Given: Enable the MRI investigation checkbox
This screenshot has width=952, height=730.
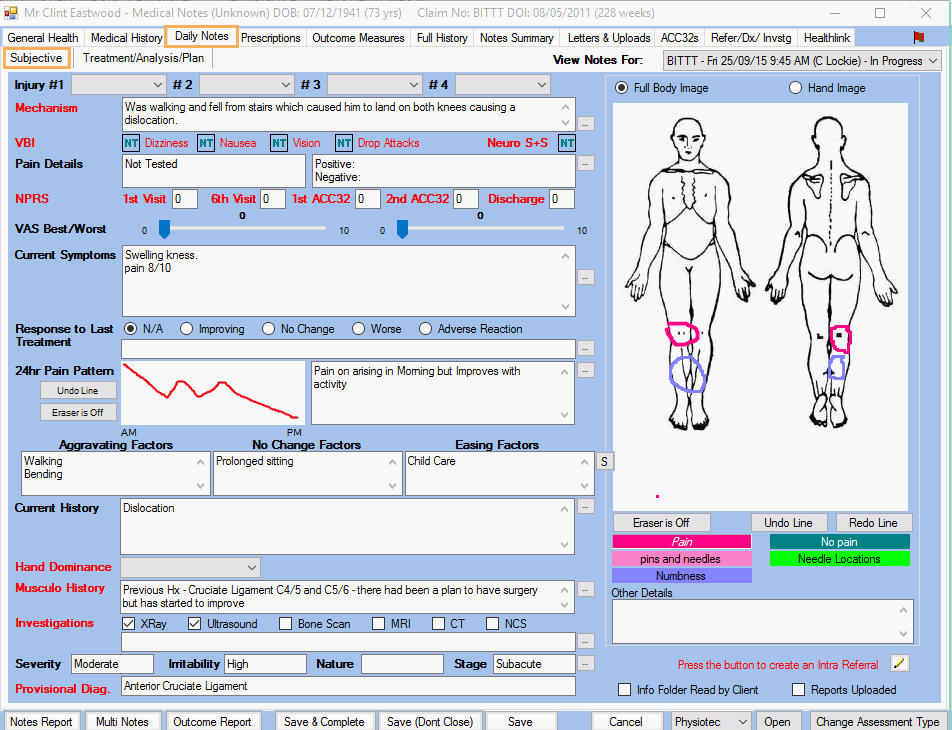Looking at the screenshot, I should pos(380,624).
